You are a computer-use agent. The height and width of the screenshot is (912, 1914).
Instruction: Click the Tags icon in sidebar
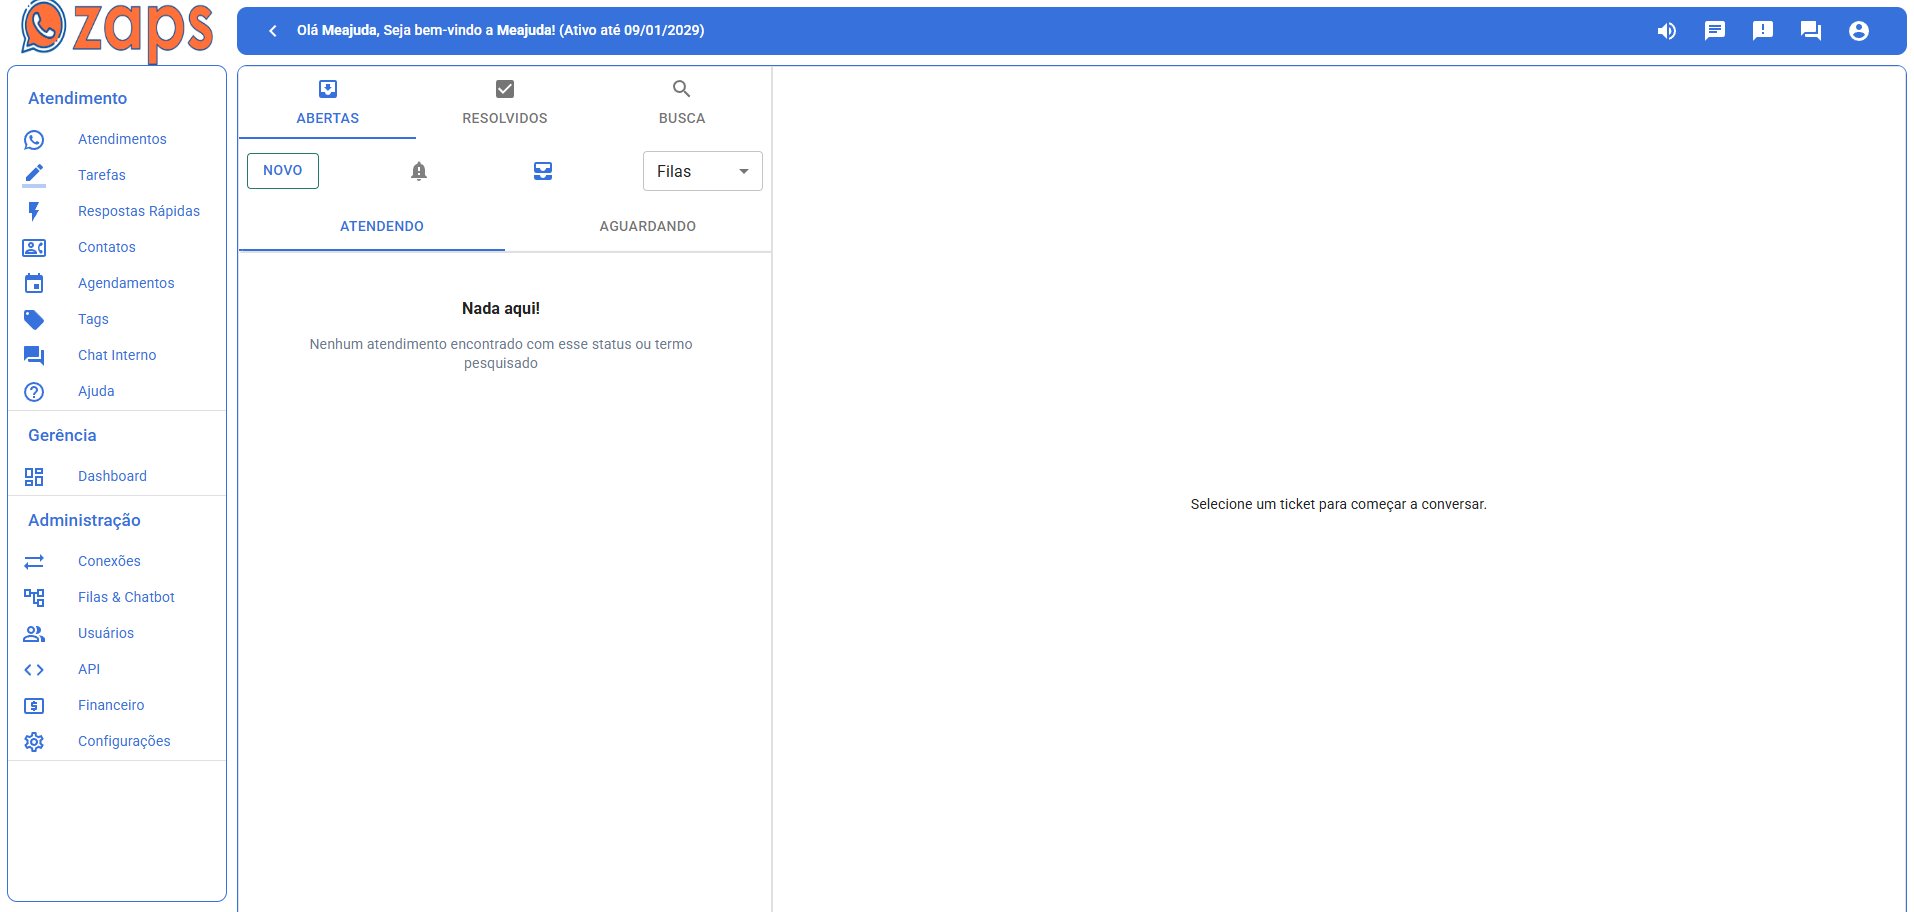(x=34, y=319)
